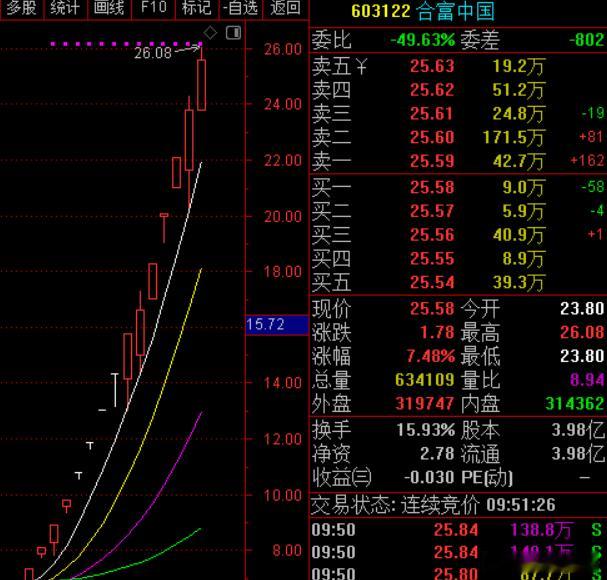
Task: Click the 26.00 price axis label
Action: point(283,49)
